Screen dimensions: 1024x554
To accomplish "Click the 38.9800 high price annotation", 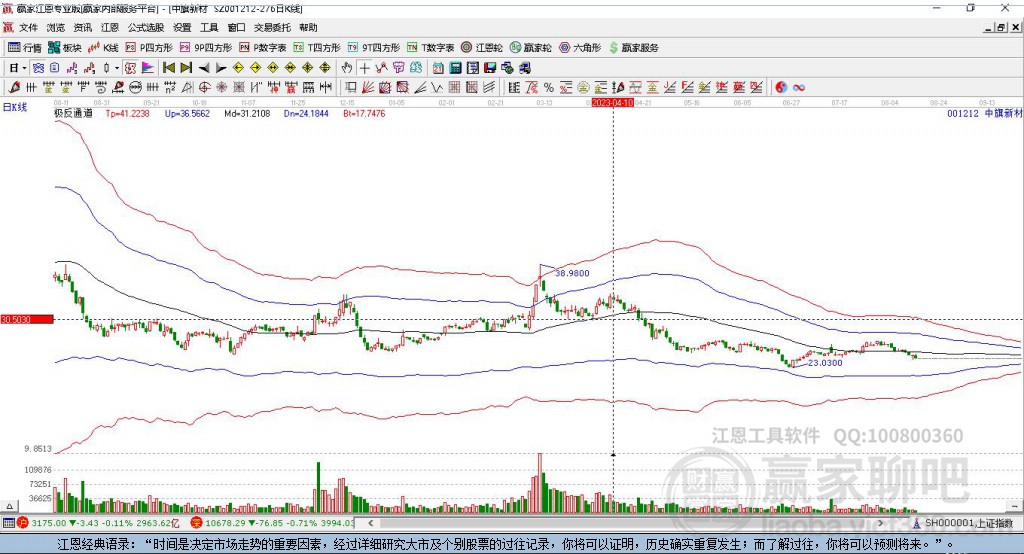I will [x=572, y=273].
